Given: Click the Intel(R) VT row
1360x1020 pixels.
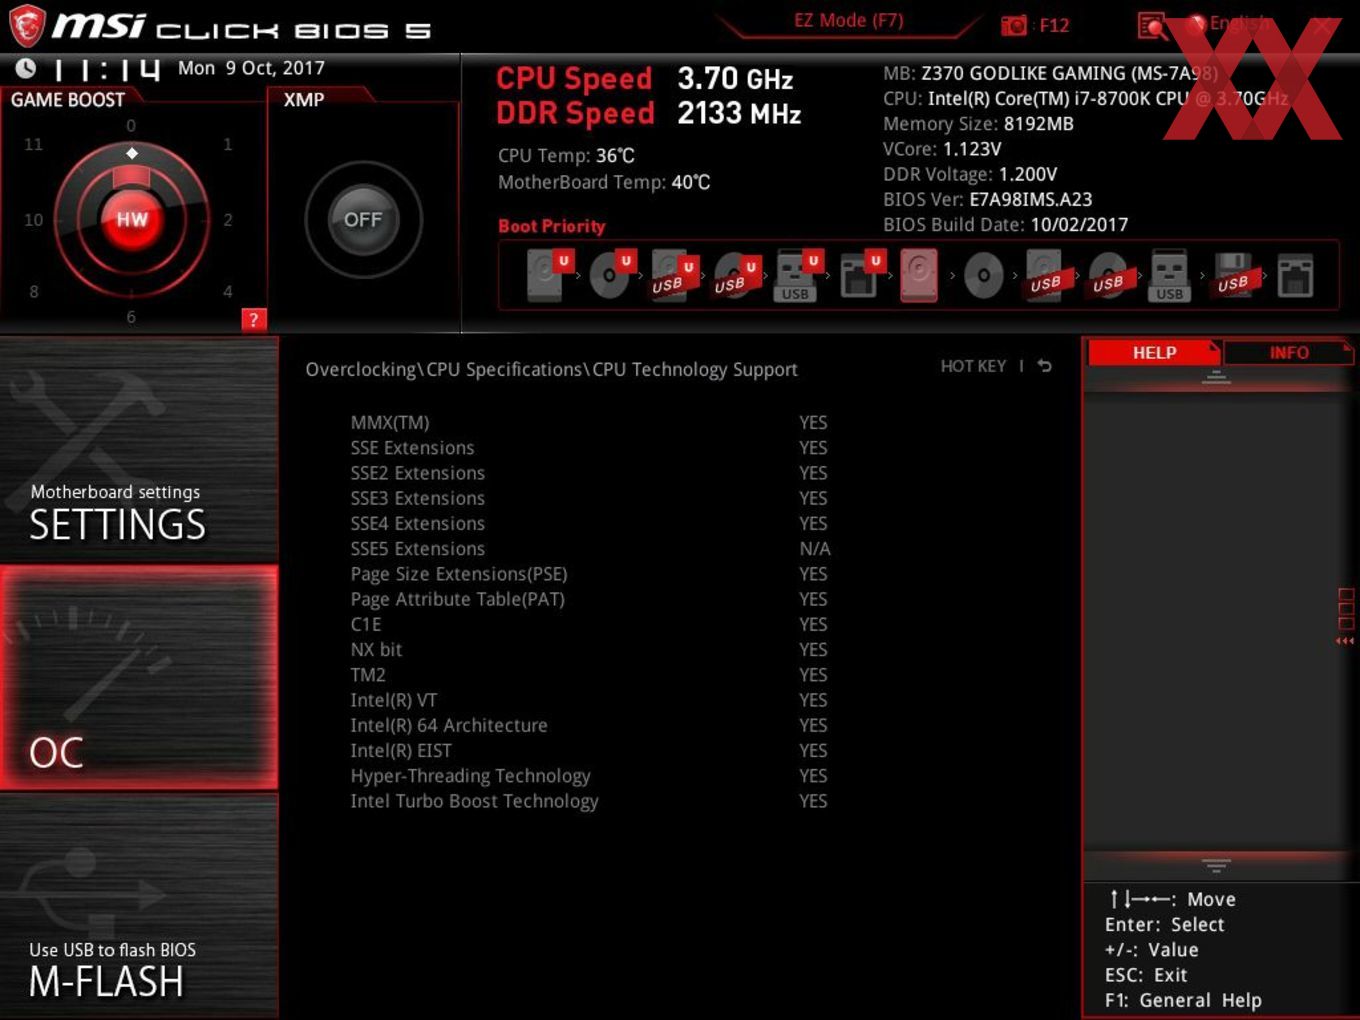Looking at the screenshot, I should (x=590, y=700).
